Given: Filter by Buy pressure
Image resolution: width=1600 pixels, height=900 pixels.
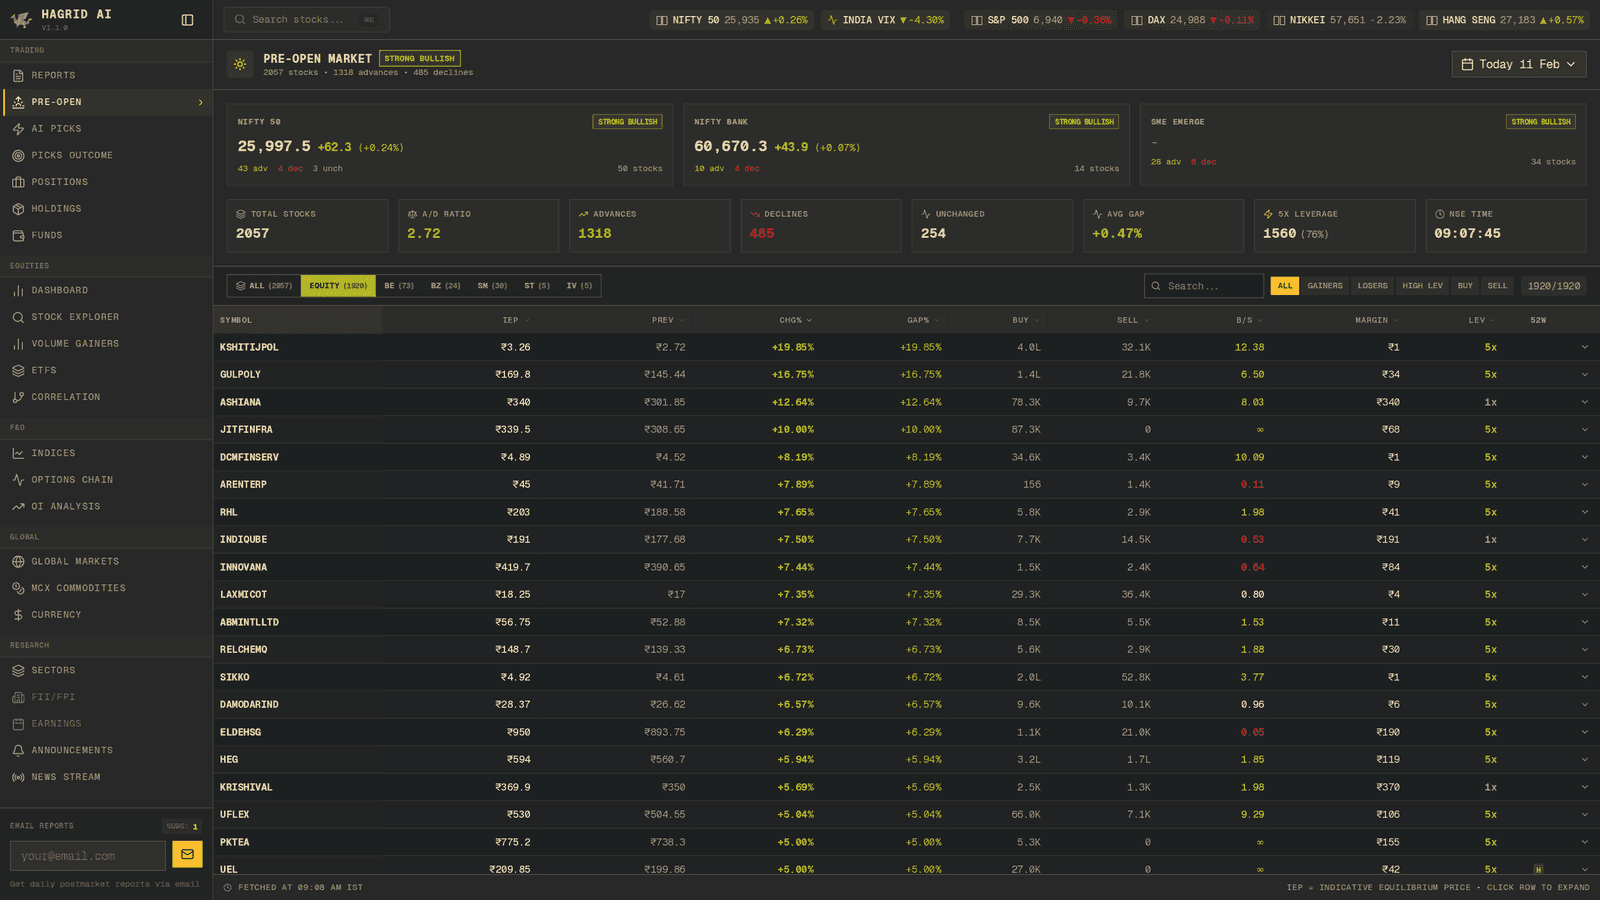Looking at the screenshot, I should (1465, 286).
